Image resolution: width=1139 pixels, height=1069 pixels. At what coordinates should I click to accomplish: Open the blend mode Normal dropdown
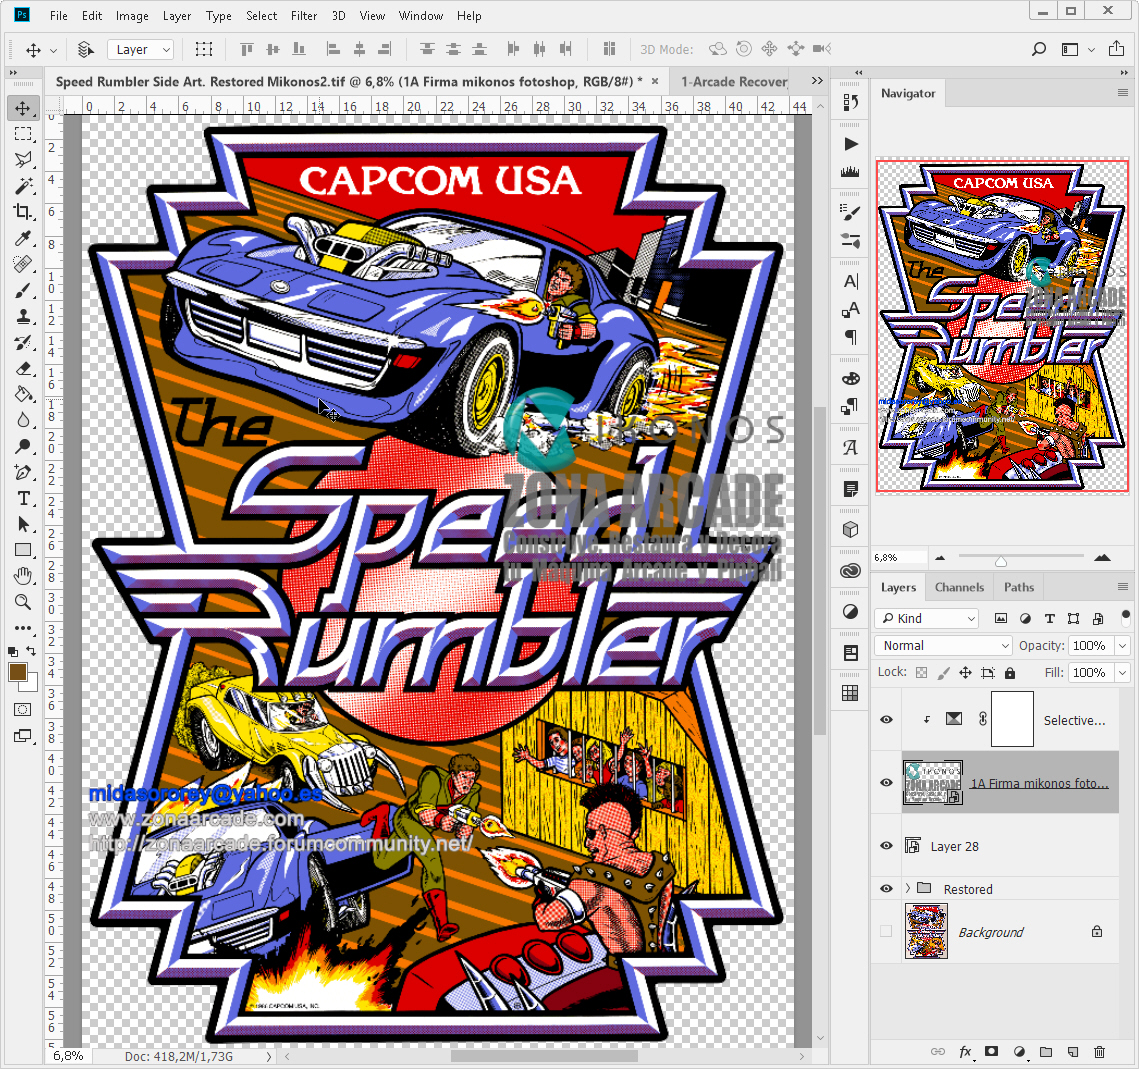pos(944,646)
